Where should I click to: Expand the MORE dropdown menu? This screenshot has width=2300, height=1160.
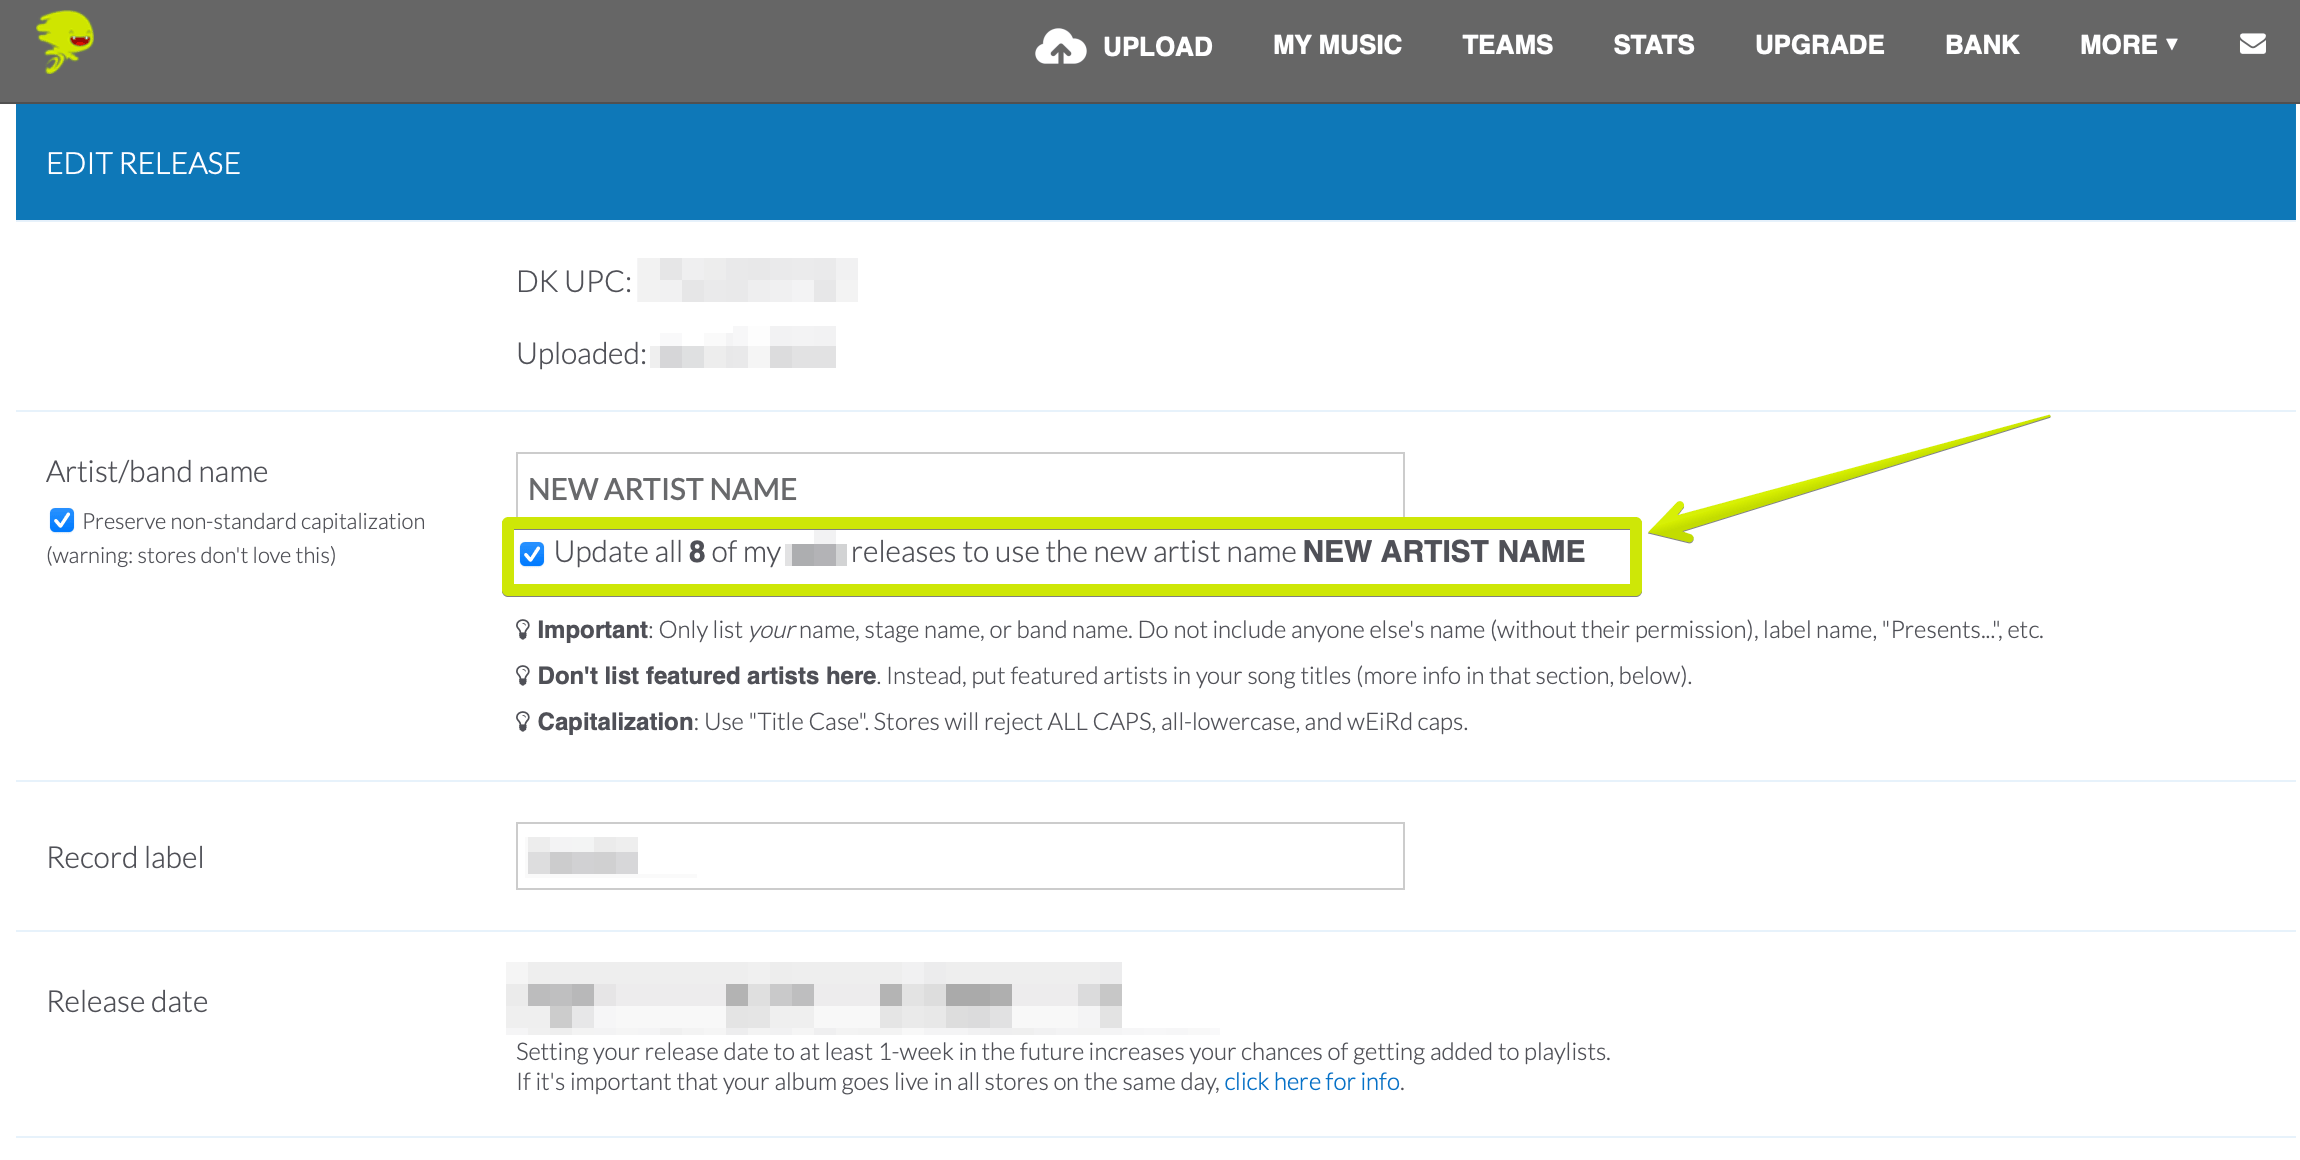[2129, 45]
